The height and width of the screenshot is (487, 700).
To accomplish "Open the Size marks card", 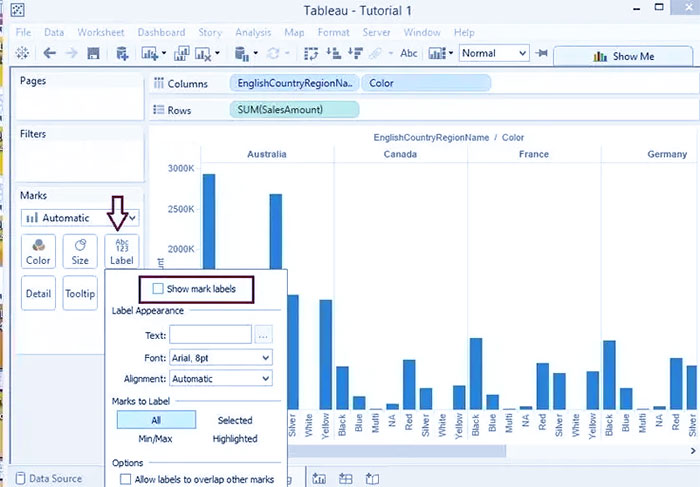I will [80, 251].
